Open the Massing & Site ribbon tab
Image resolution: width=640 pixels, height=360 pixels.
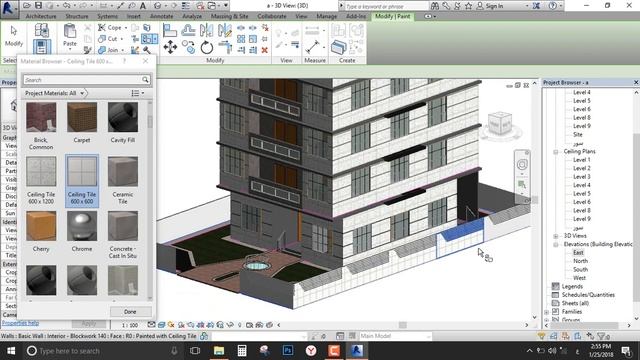(x=229, y=16)
